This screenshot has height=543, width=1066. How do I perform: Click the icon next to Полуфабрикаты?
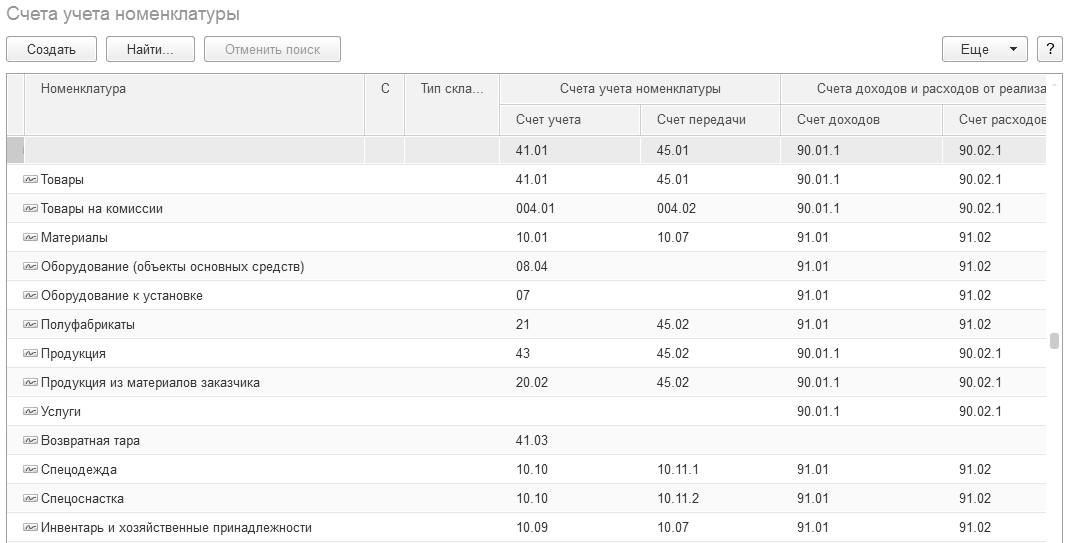pyautogui.click(x=30, y=325)
